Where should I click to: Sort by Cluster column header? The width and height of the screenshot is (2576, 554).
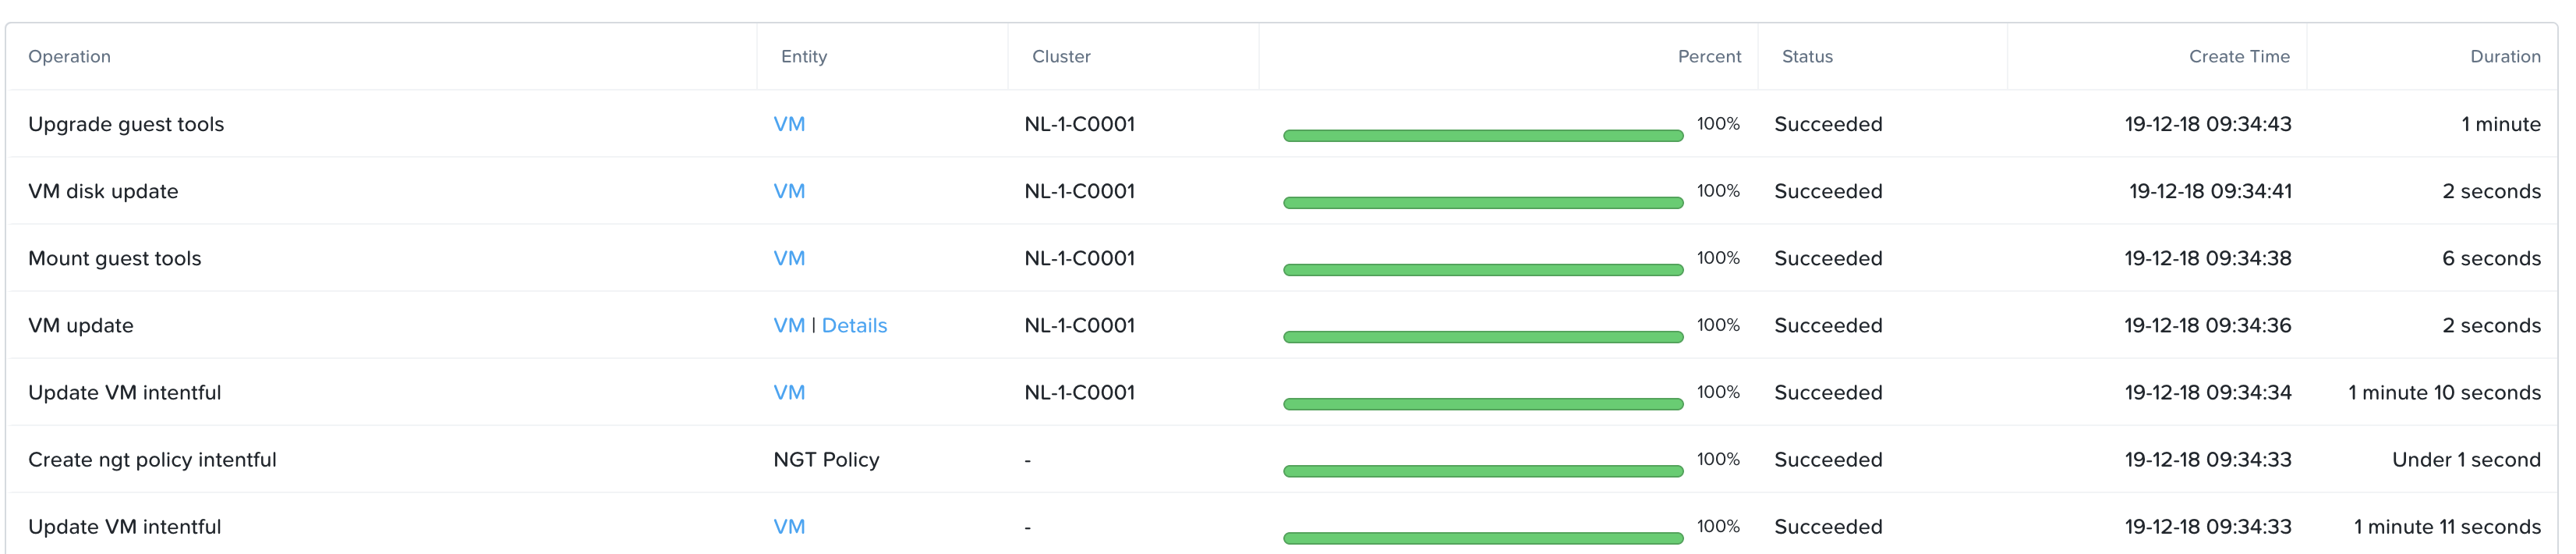click(1061, 57)
